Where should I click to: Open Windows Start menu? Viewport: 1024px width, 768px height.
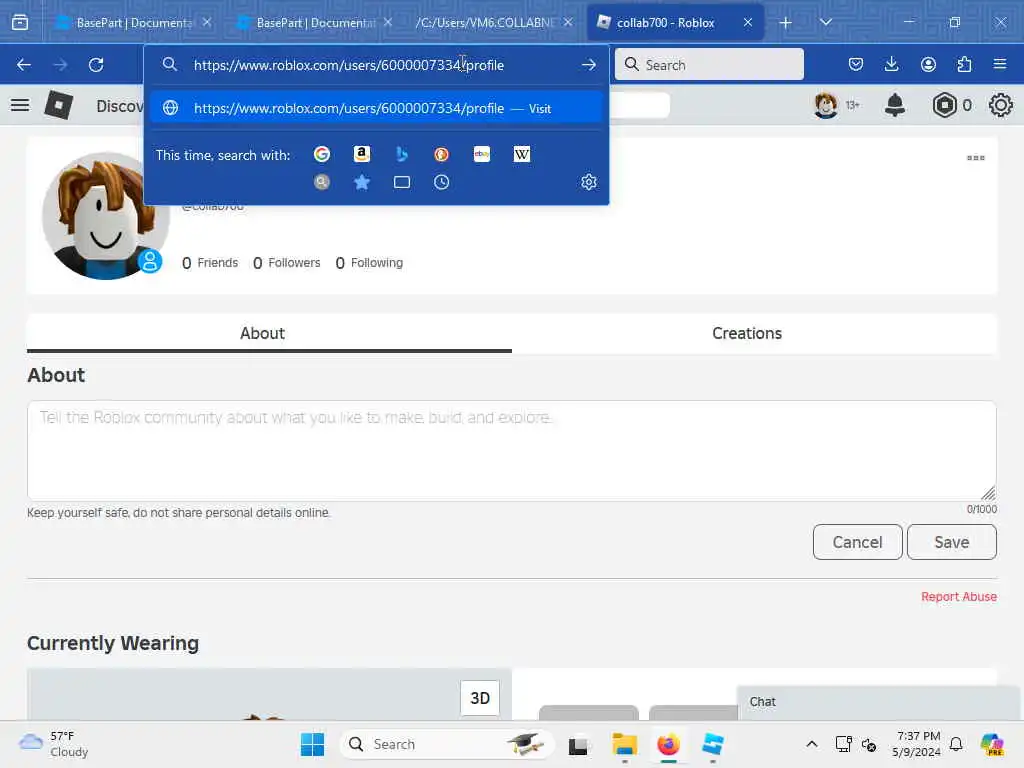pos(312,744)
